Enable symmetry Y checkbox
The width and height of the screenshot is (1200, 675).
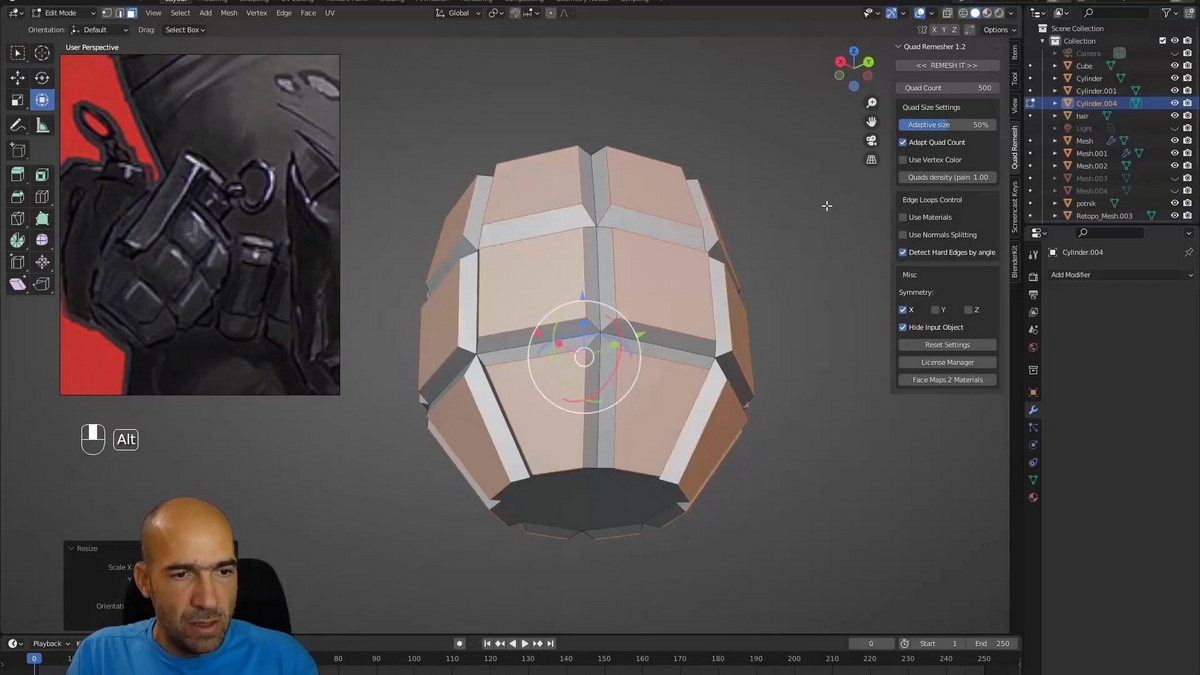[935, 310]
